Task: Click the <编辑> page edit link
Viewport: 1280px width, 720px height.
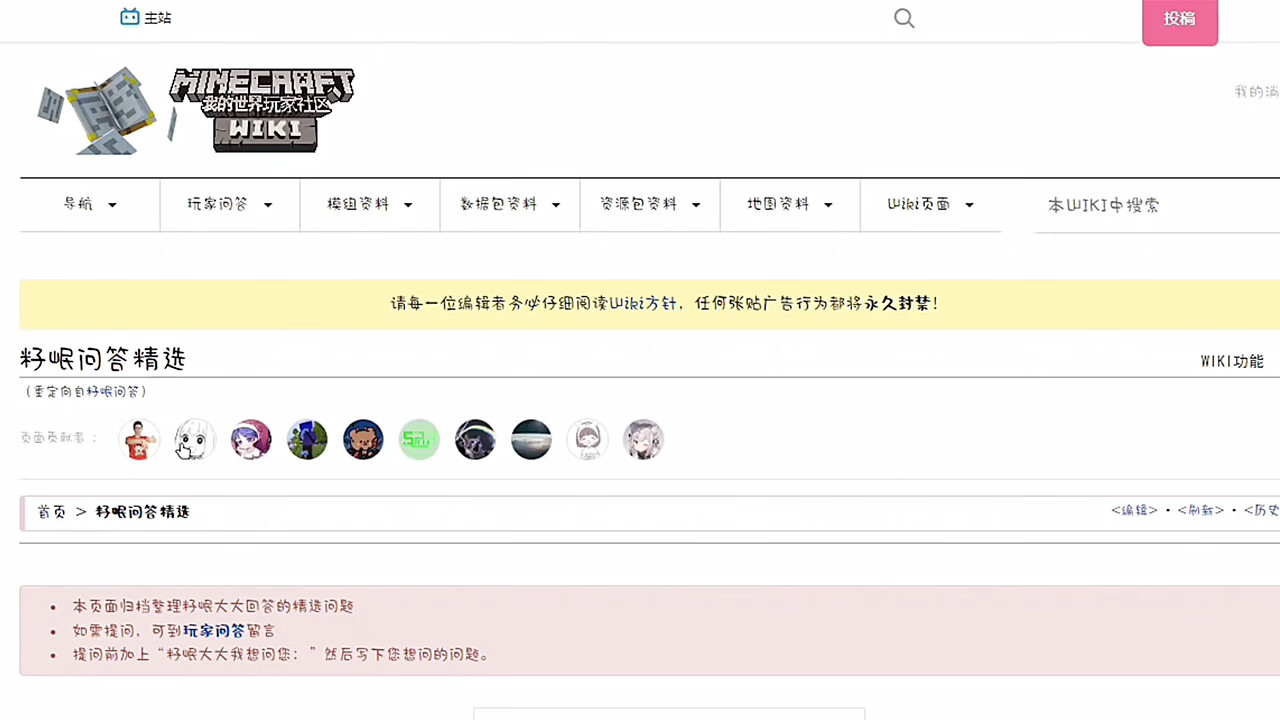Action: (1134, 510)
